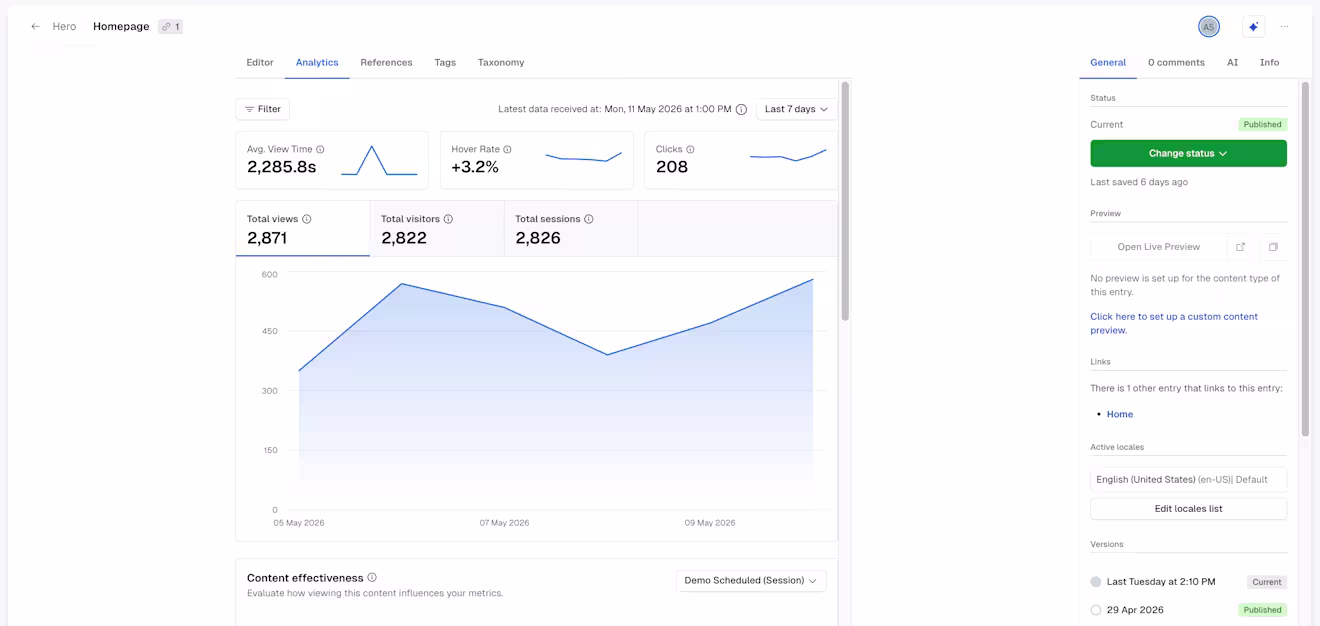This screenshot has height=626, width=1320.
Task: Open the three-dot more actions menu
Action: coord(1285,27)
